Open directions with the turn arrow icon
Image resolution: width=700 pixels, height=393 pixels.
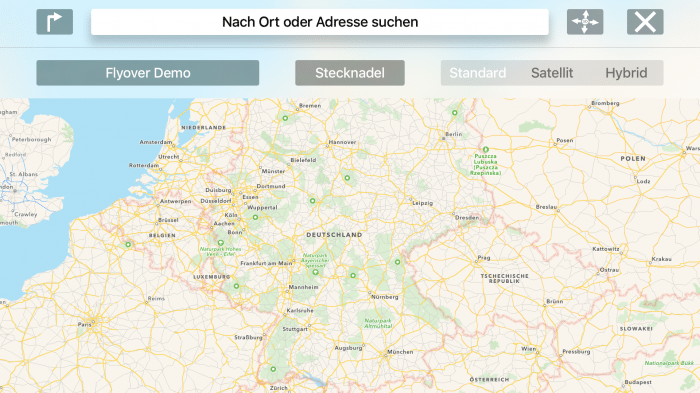(54, 22)
